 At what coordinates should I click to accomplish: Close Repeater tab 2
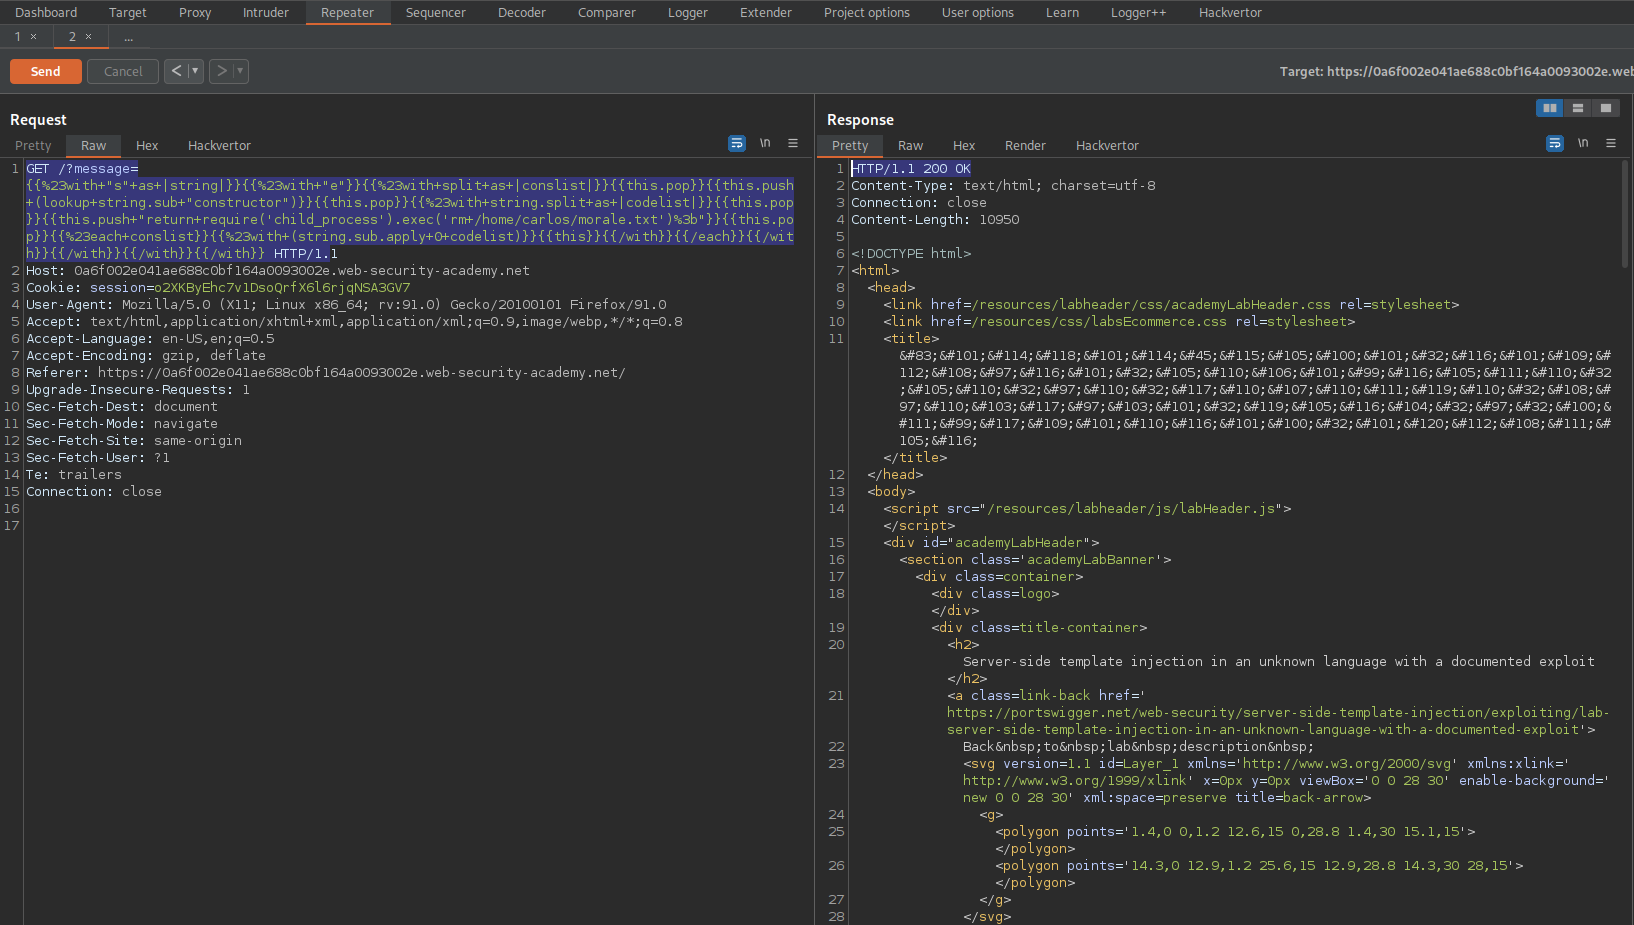[88, 37]
